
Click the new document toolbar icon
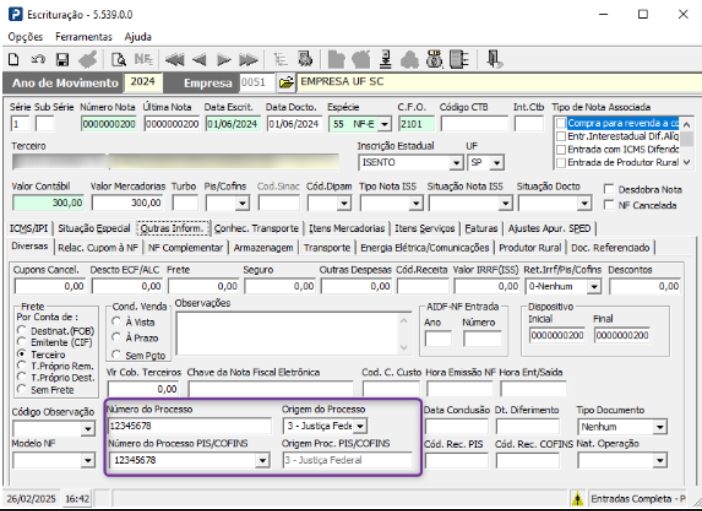click(16, 59)
